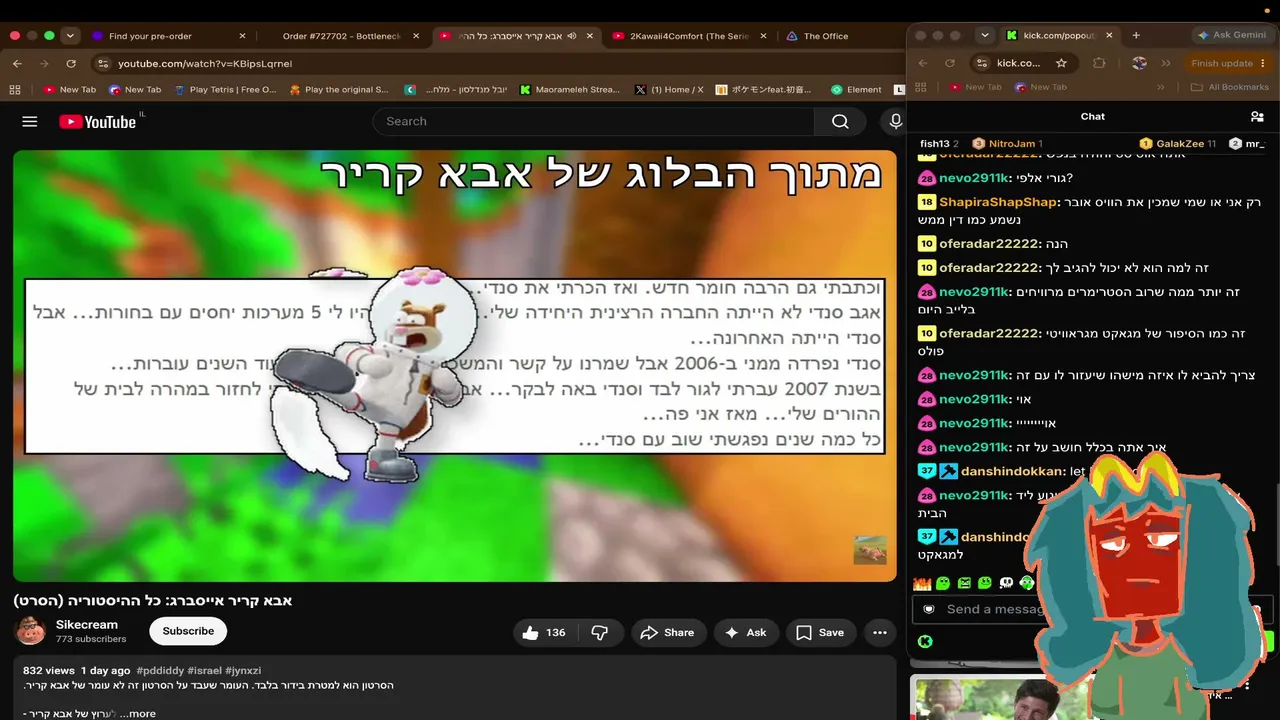Image resolution: width=1280 pixels, height=720 pixels.
Task: Click Ask Gemini in Kick window
Action: [1231, 35]
